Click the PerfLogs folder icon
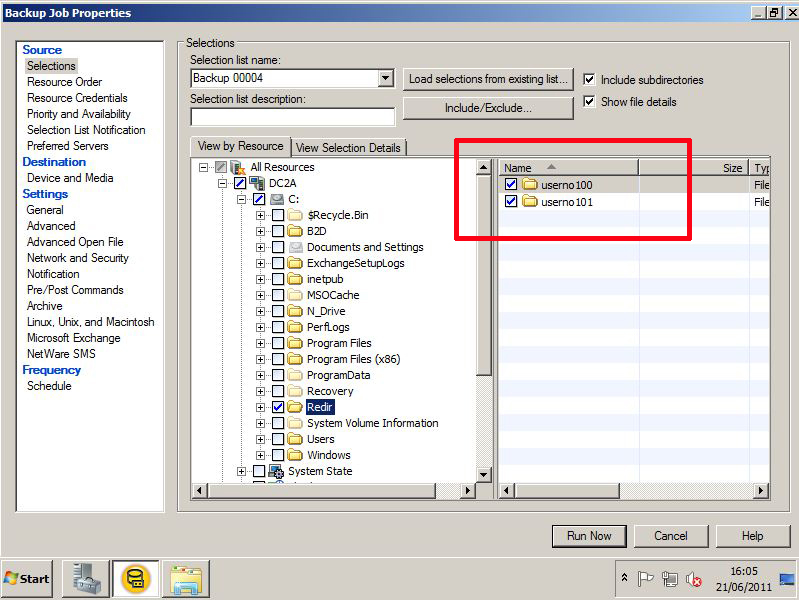Viewport: 799px width, 600px height. pos(295,327)
